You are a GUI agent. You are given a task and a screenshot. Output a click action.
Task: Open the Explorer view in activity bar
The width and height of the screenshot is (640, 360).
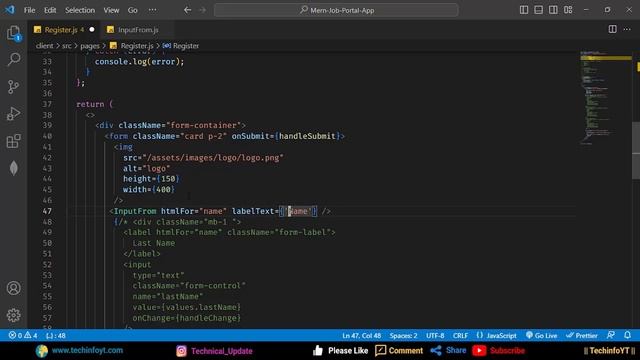click(13, 33)
